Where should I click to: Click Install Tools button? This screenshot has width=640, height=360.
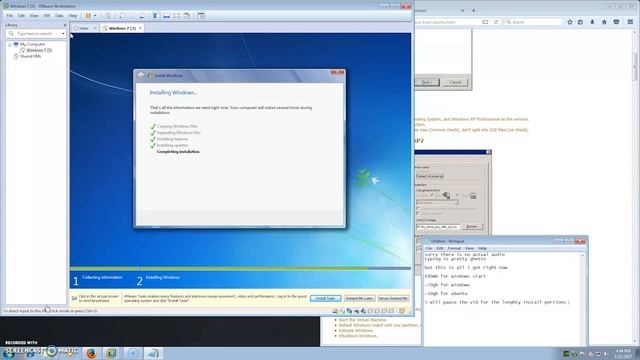(x=325, y=298)
